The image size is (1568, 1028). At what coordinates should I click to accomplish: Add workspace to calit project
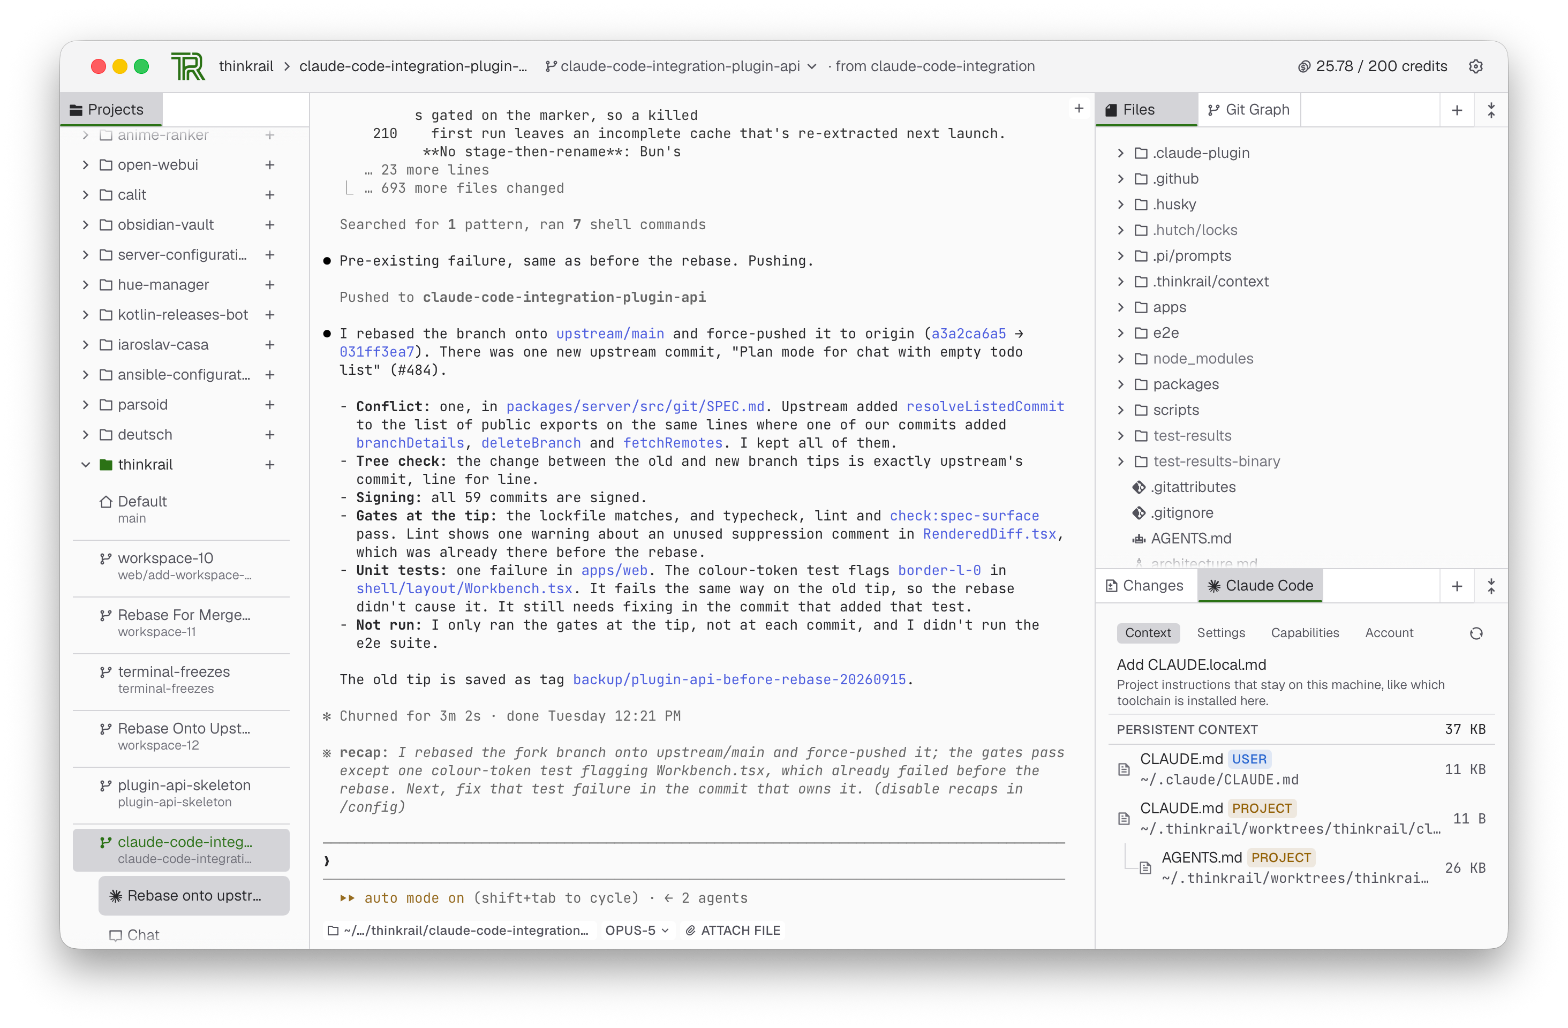(270, 195)
